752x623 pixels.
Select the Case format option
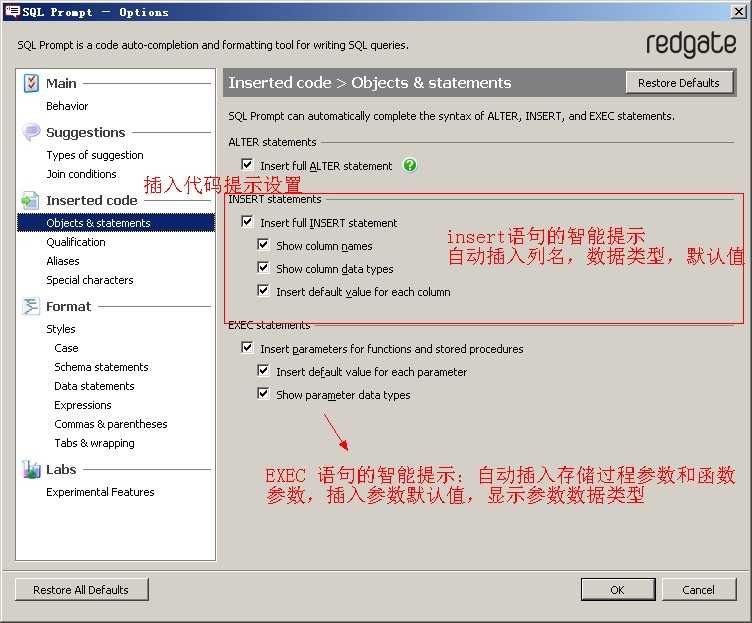point(66,348)
